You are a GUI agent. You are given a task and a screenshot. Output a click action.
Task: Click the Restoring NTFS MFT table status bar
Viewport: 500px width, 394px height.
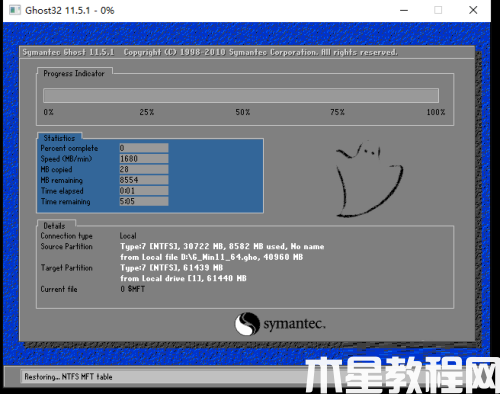click(x=163, y=377)
